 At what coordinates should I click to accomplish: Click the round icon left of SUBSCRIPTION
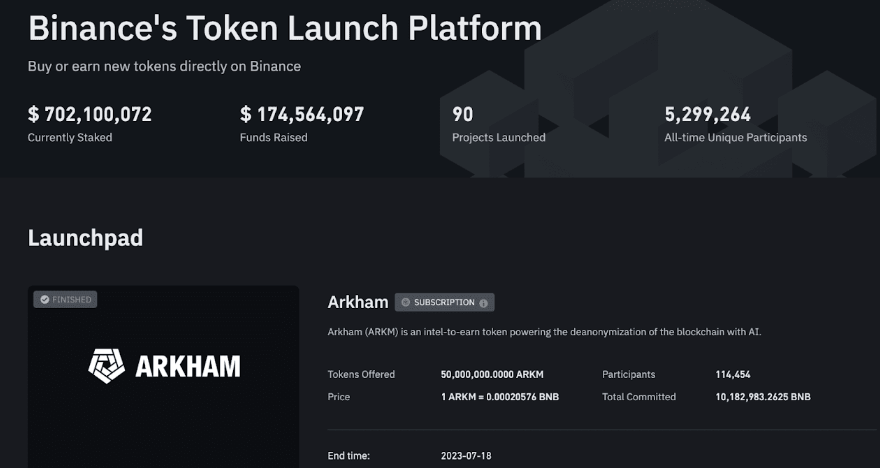click(x=406, y=302)
